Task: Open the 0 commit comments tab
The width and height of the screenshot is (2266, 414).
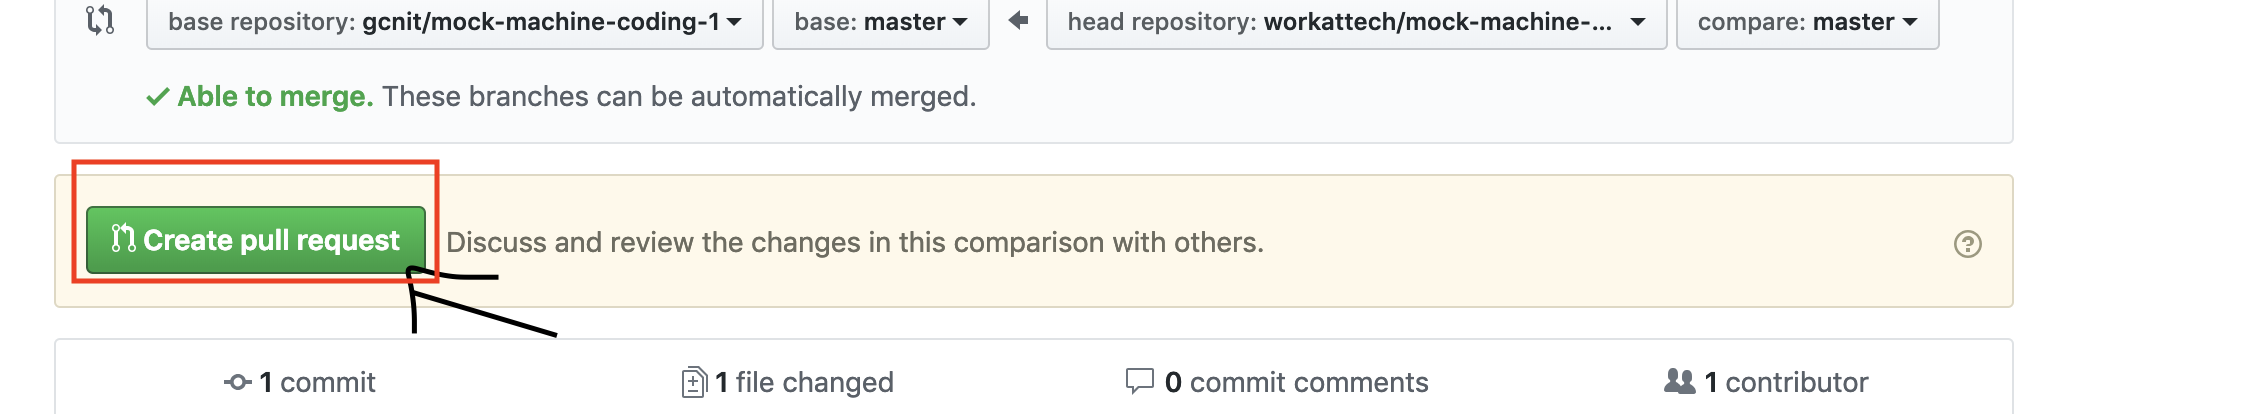Action: (1277, 382)
